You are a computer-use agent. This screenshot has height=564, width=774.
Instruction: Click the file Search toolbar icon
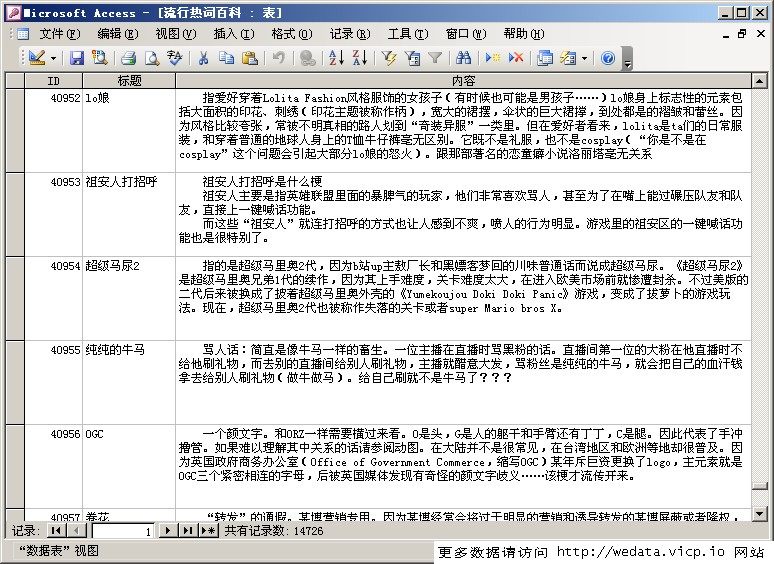(100, 58)
